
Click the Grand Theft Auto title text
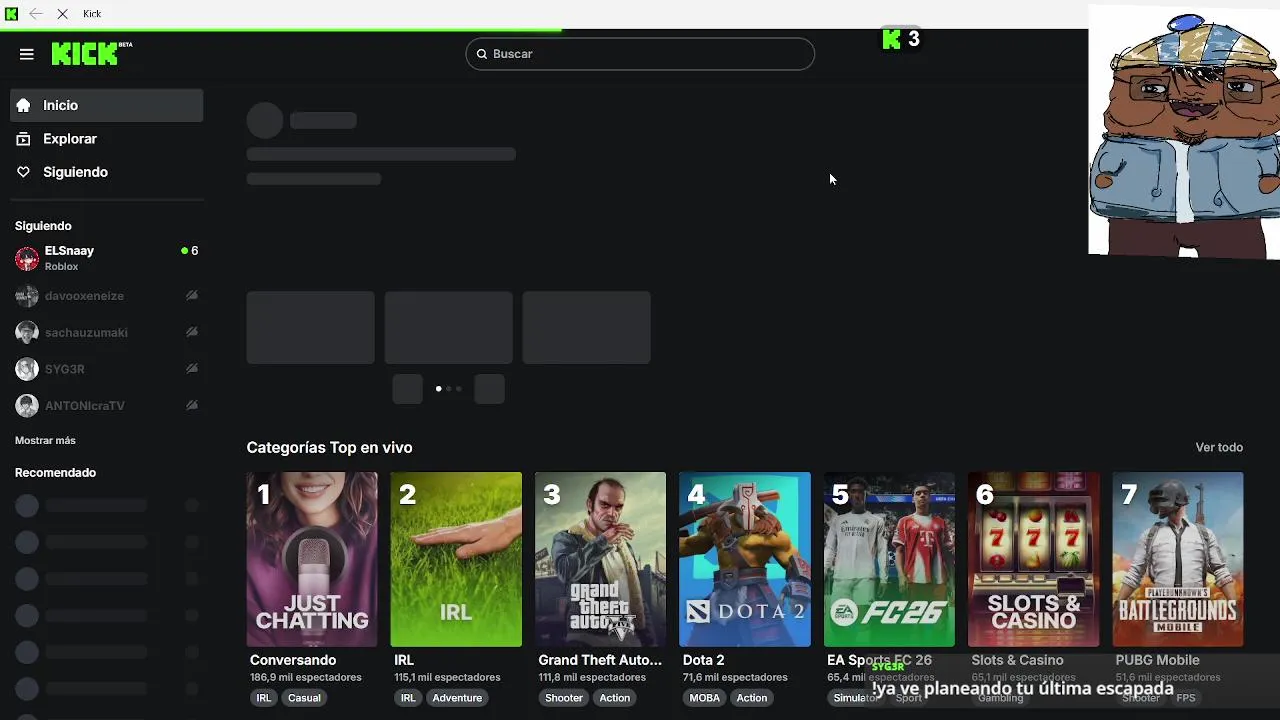click(600, 660)
